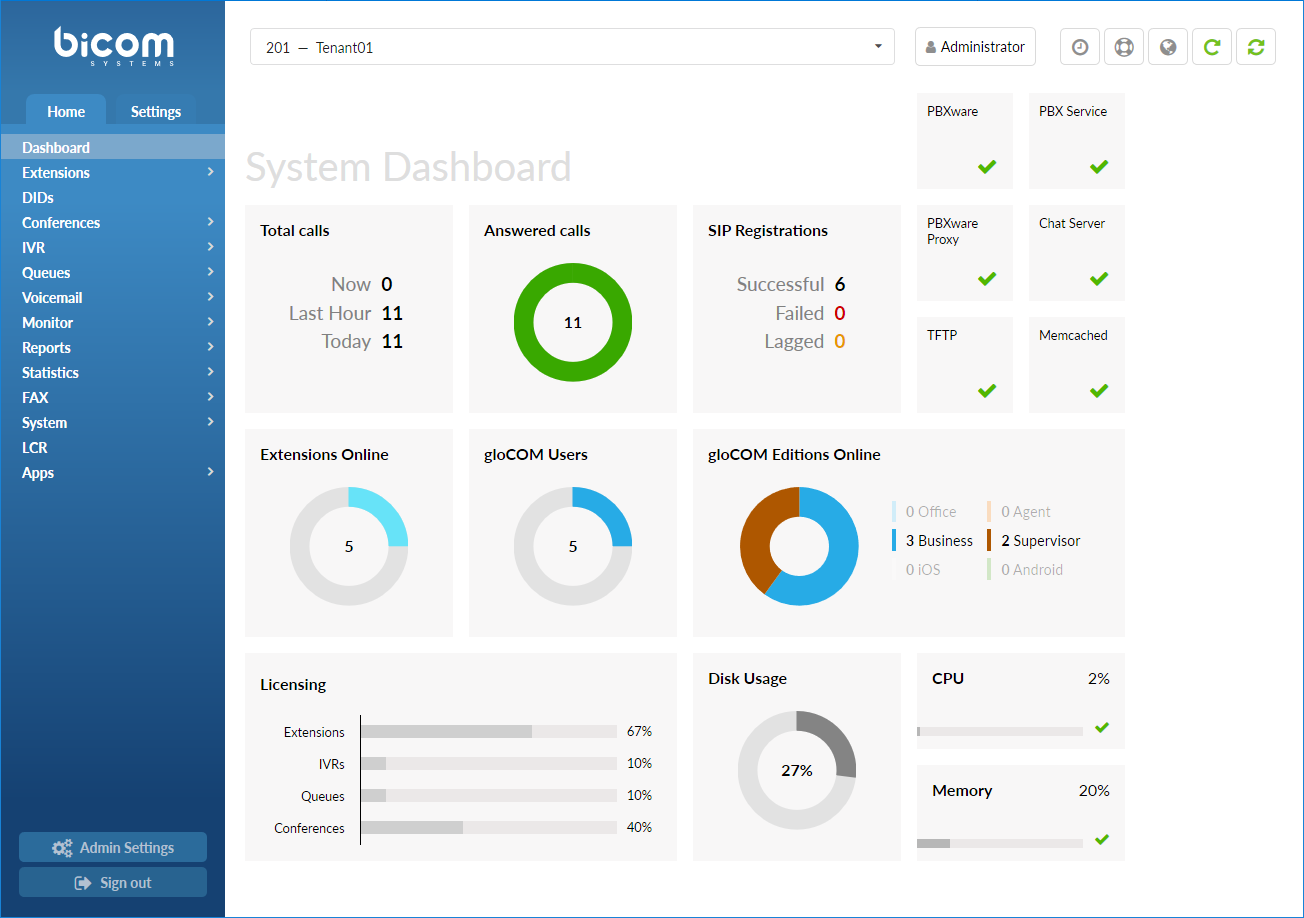Click the Memory usage bar
The height and width of the screenshot is (918, 1304).
(x=1000, y=844)
